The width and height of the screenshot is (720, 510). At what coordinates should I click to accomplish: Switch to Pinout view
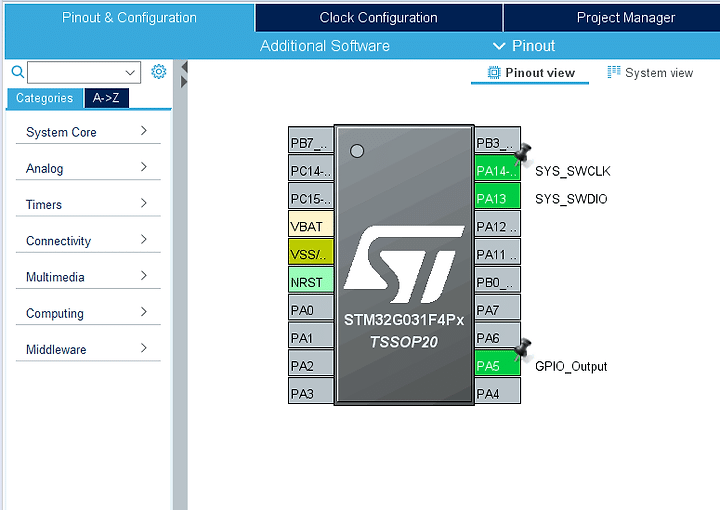pyautogui.click(x=530, y=73)
